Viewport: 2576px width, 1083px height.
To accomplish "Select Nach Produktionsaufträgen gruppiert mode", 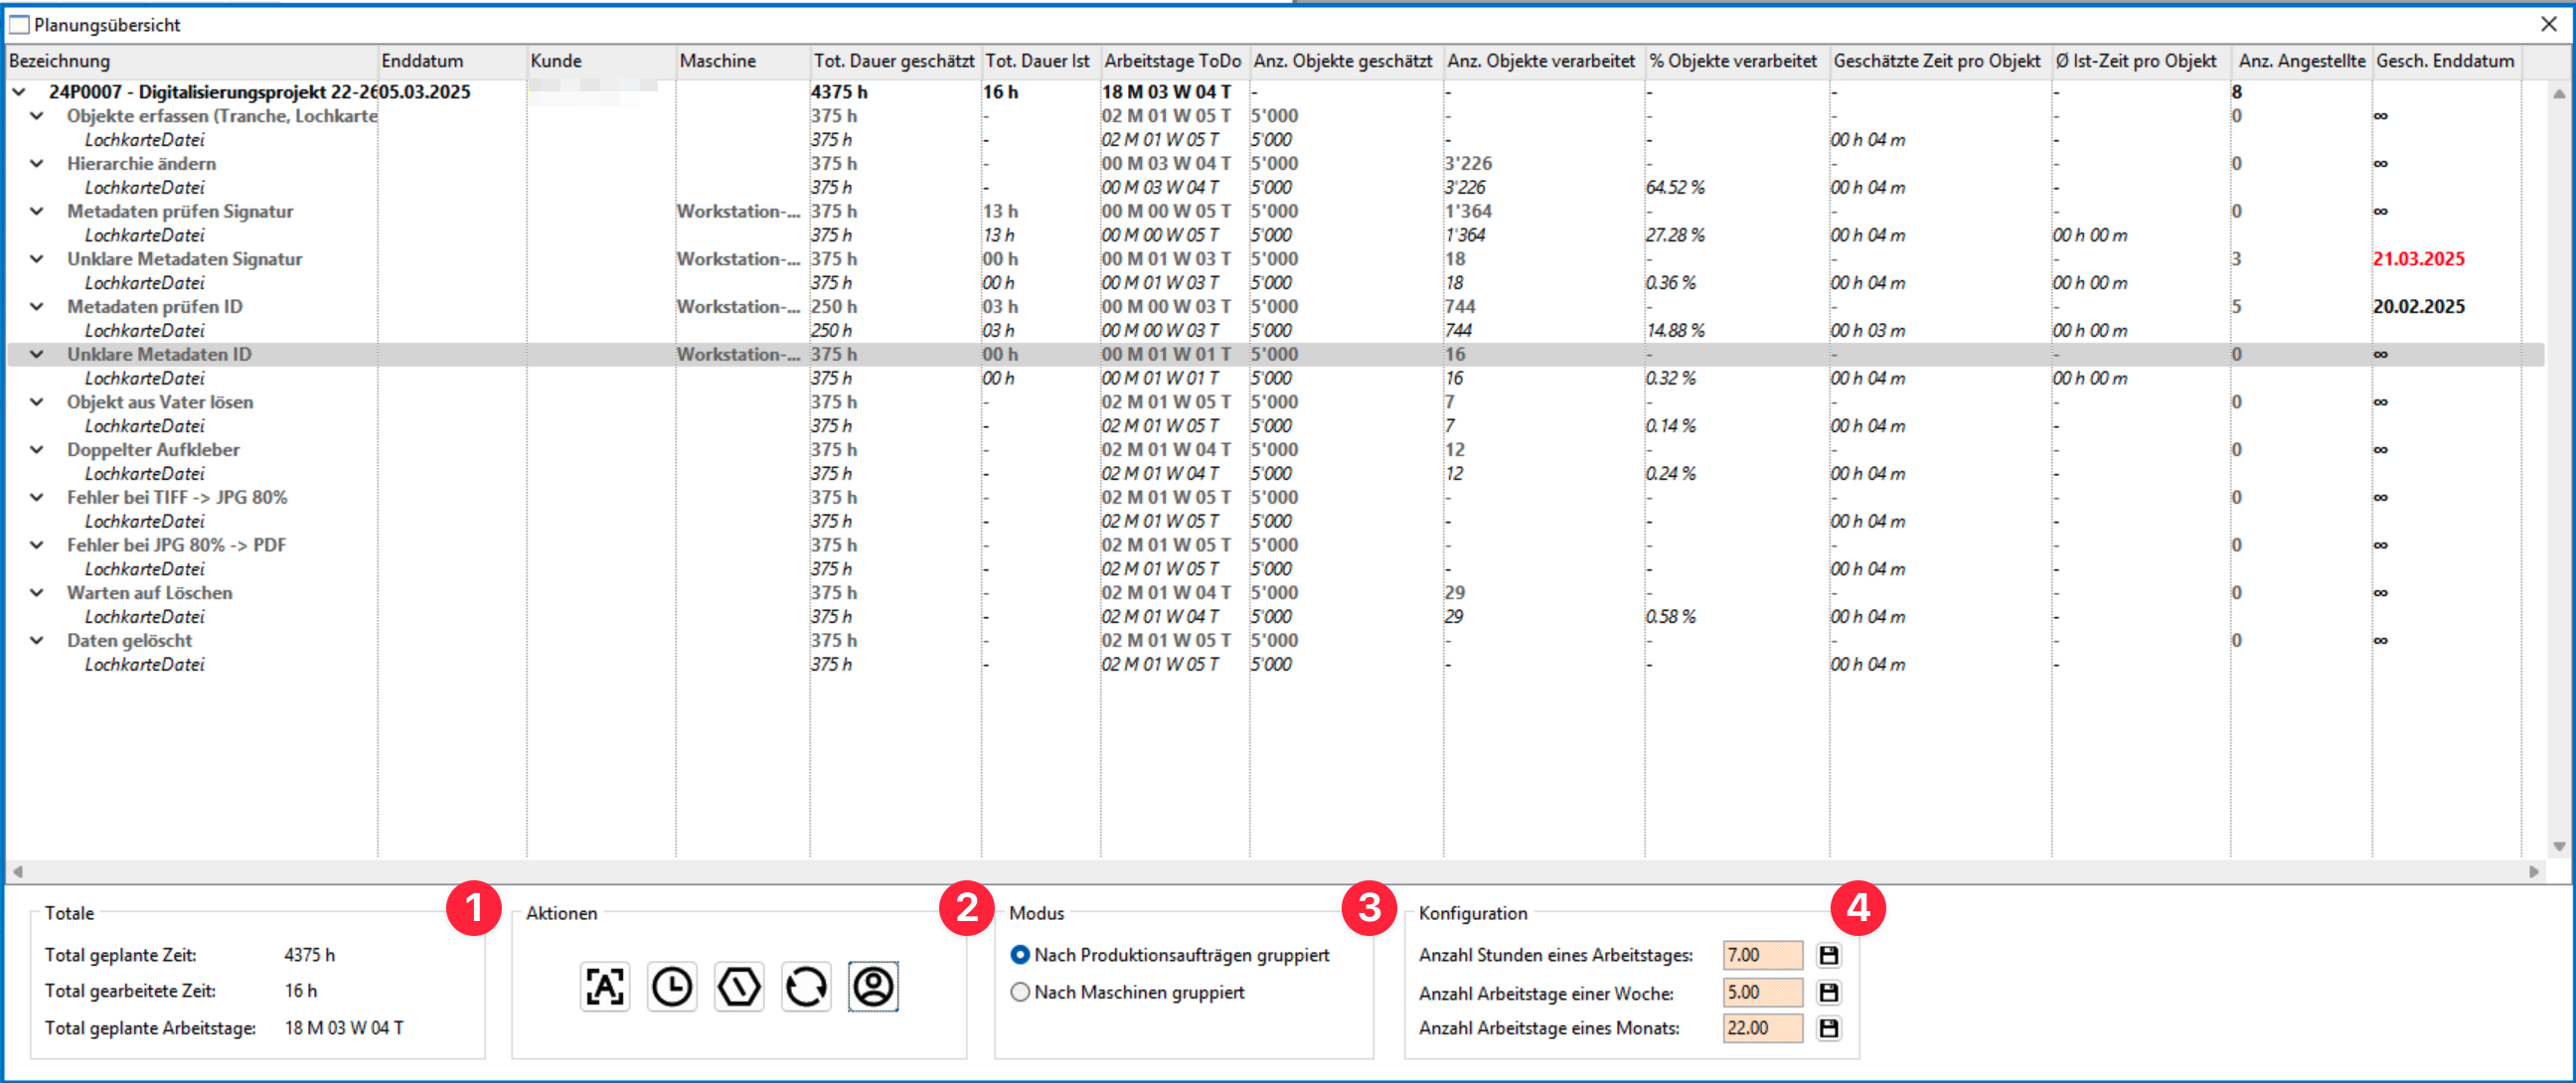I will [1020, 955].
